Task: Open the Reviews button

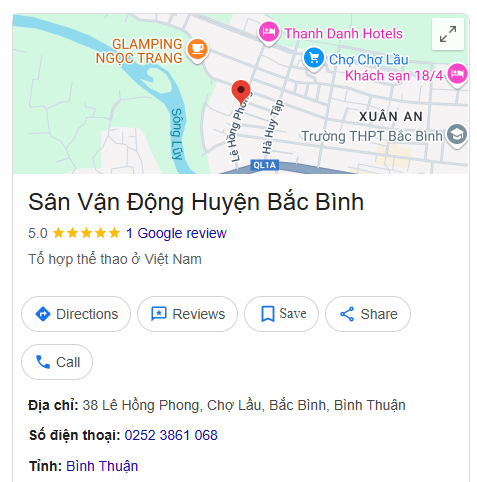Action: pyautogui.click(x=188, y=314)
